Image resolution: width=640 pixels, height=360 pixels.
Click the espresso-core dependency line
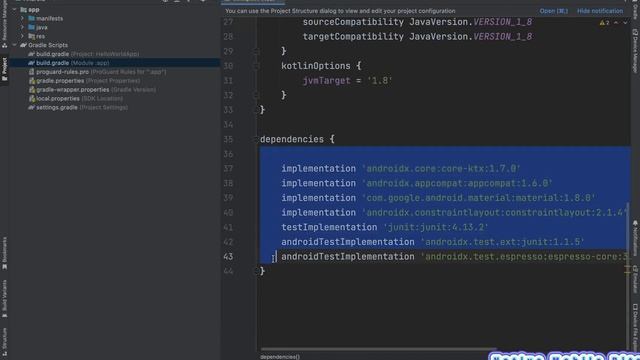(455, 257)
